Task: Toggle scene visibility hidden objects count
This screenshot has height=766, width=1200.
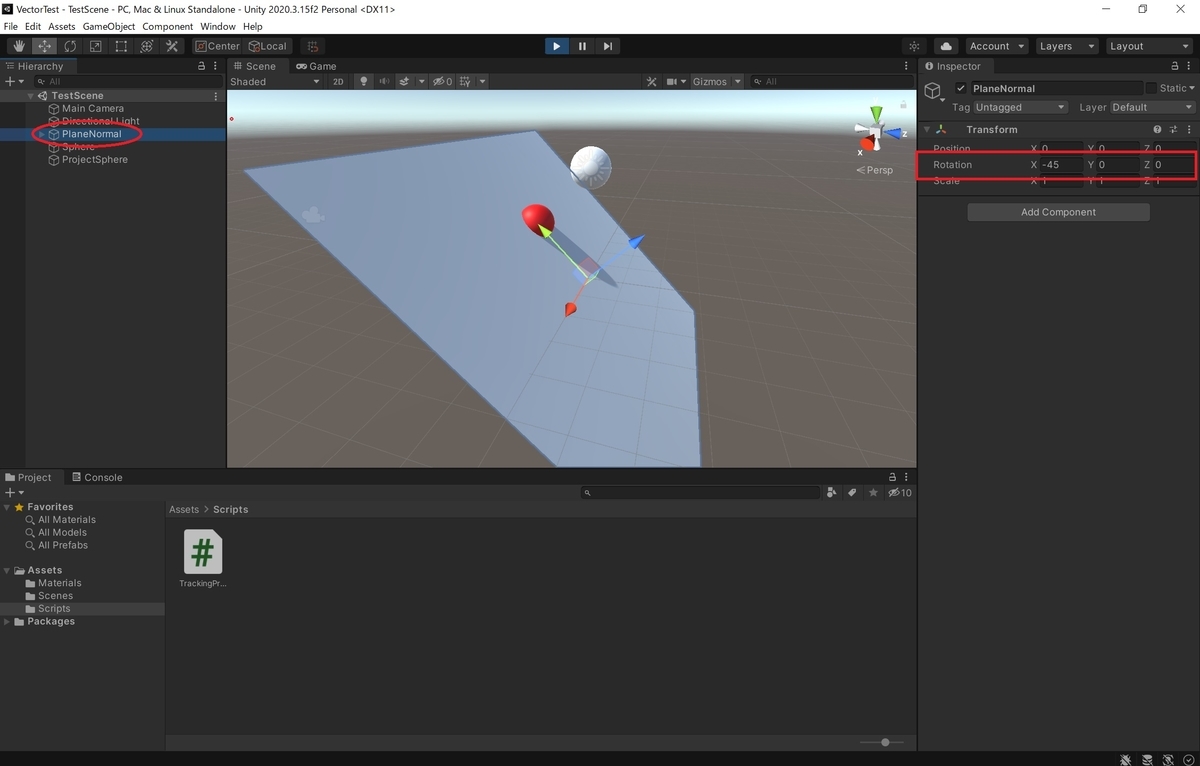Action: tap(443, 81)
